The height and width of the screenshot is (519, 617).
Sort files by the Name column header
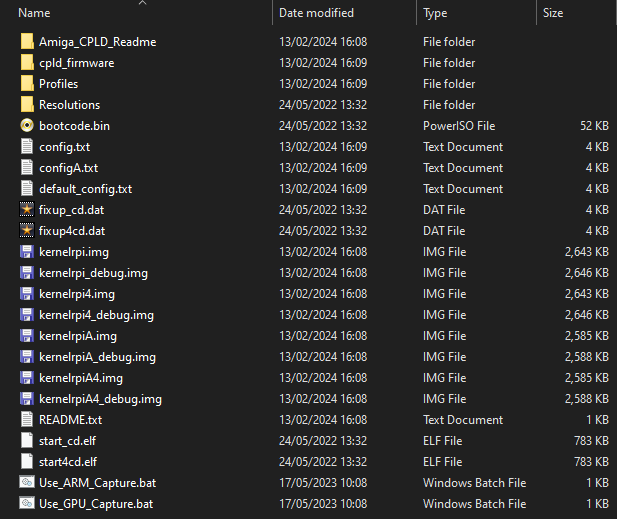(35, 13)
